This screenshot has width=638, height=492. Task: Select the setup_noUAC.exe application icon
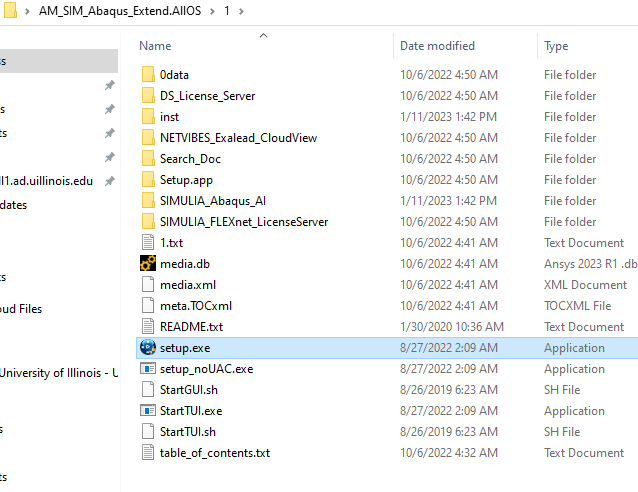pyautogui.click(x=148, y=369)
